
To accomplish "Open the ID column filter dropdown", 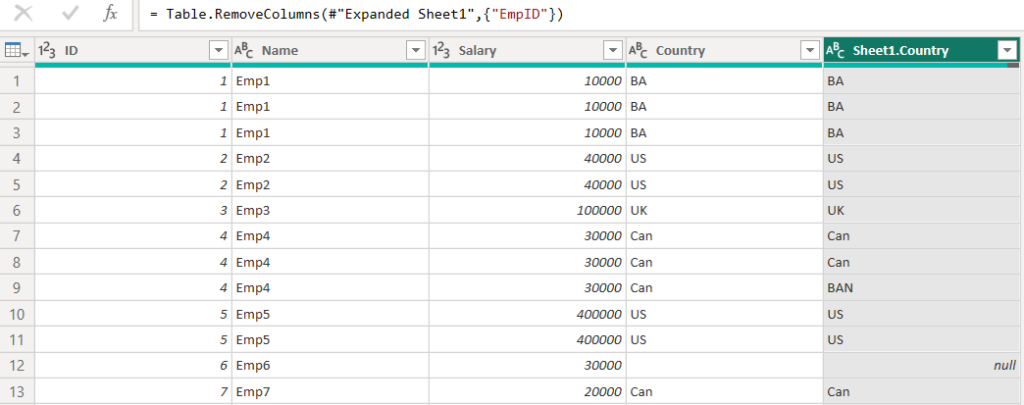I will (217, 50).
